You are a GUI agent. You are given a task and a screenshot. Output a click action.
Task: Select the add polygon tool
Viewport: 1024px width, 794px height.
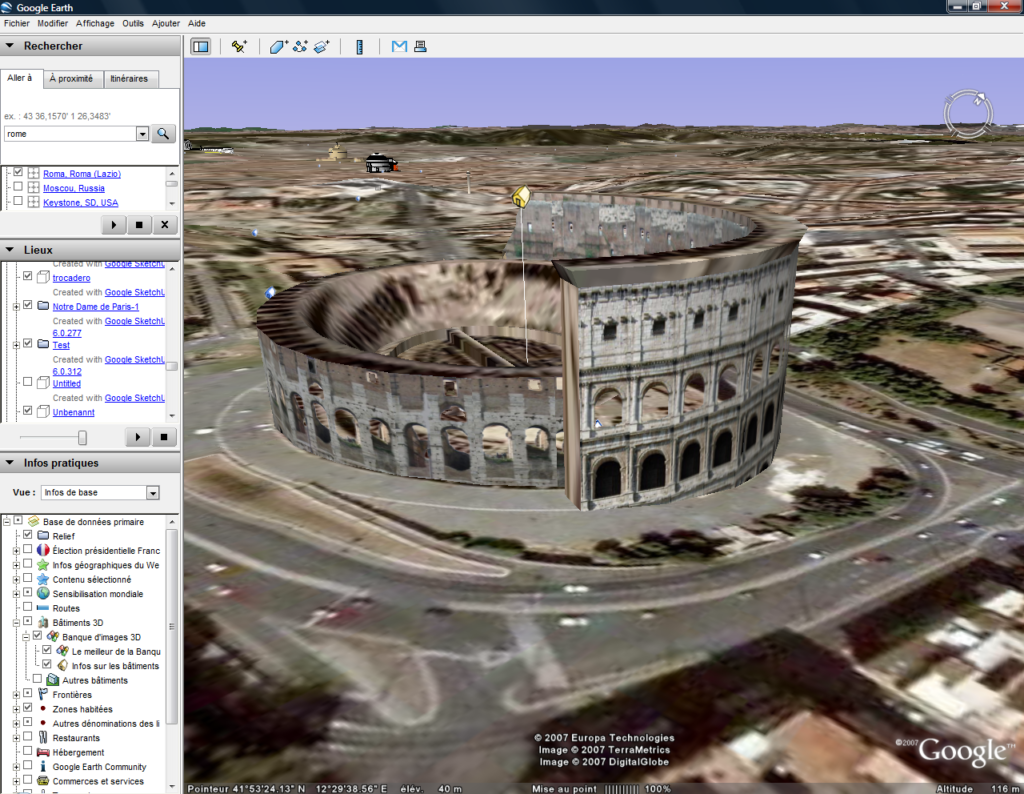click(x=278, y=46)
